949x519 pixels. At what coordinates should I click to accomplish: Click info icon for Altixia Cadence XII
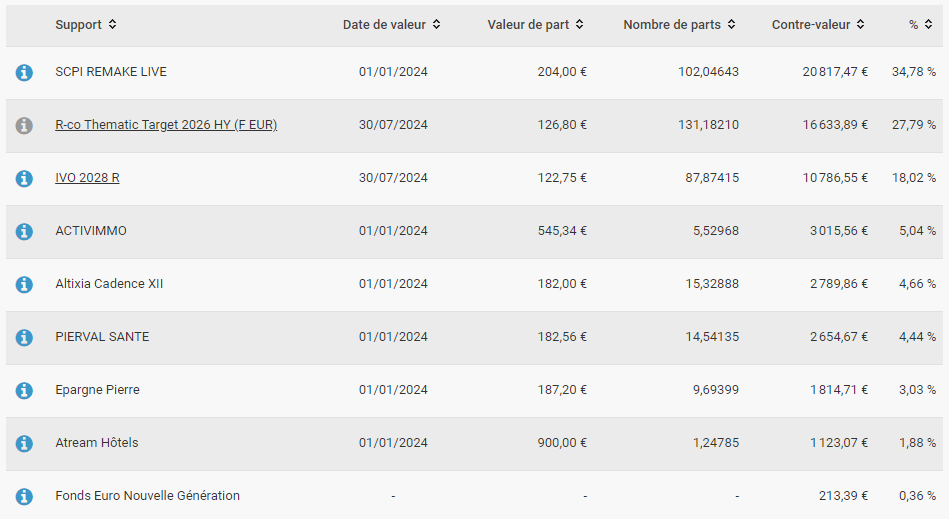pos(24,284)
